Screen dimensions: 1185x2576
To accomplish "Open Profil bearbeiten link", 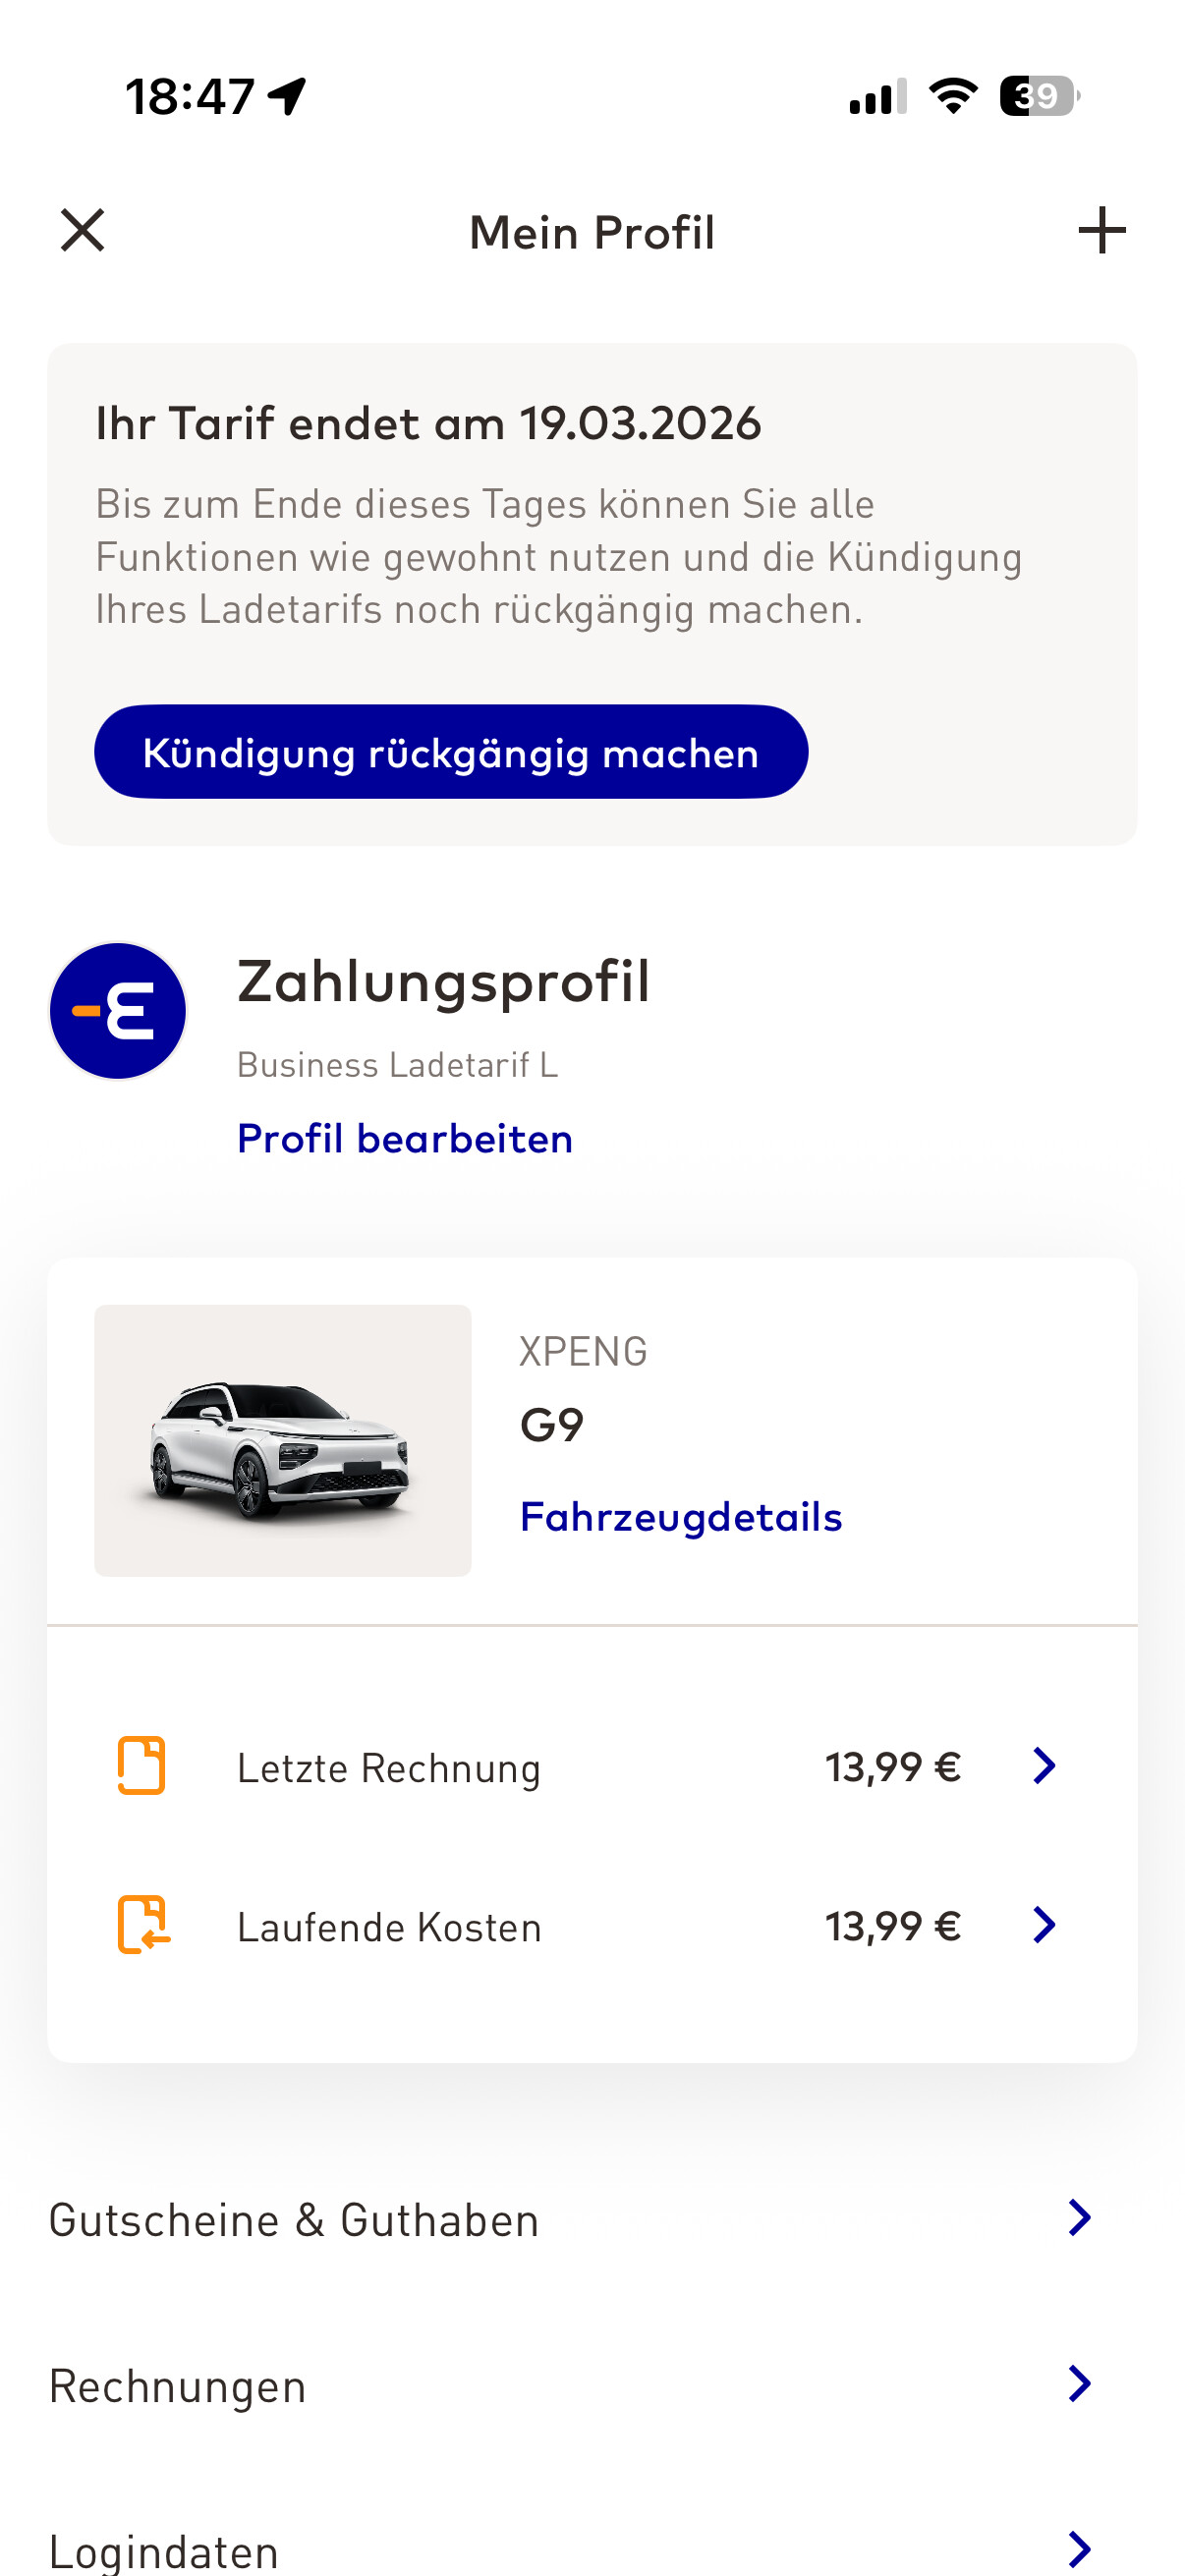I will (405, 1138).
